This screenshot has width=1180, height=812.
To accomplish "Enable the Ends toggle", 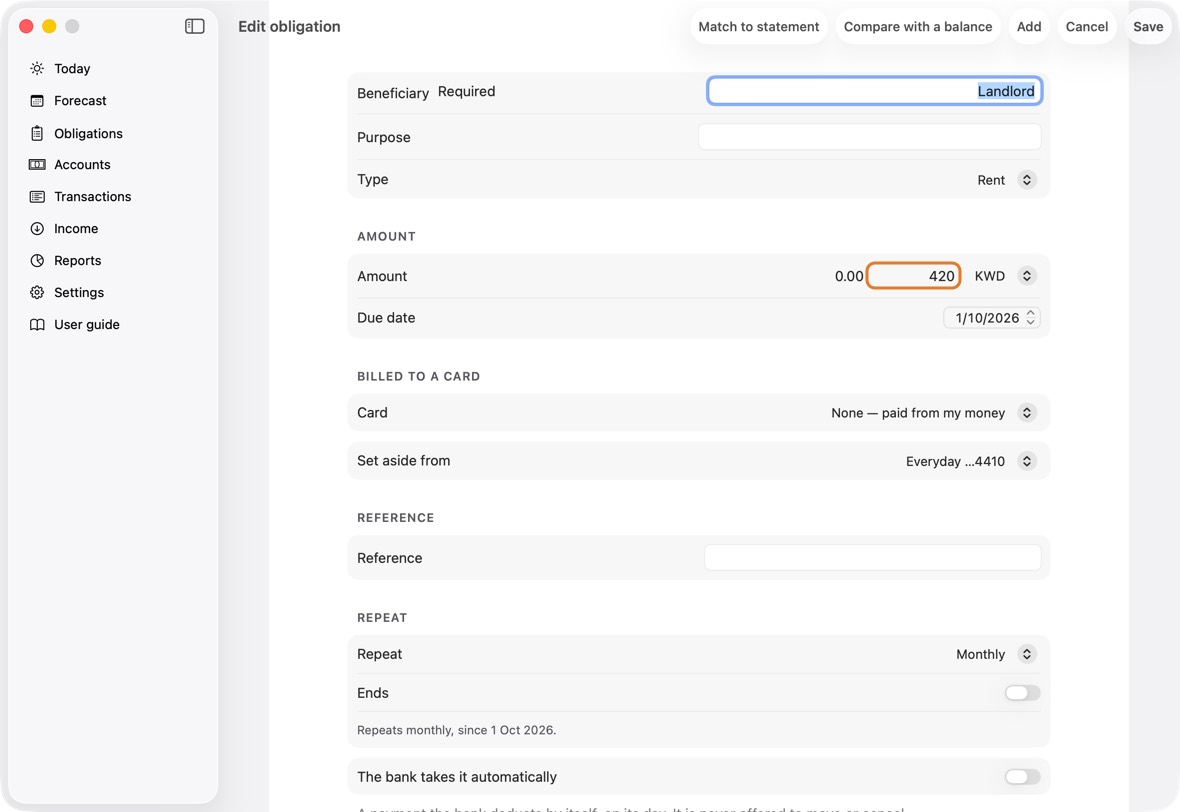I will tap(1022, 692).
